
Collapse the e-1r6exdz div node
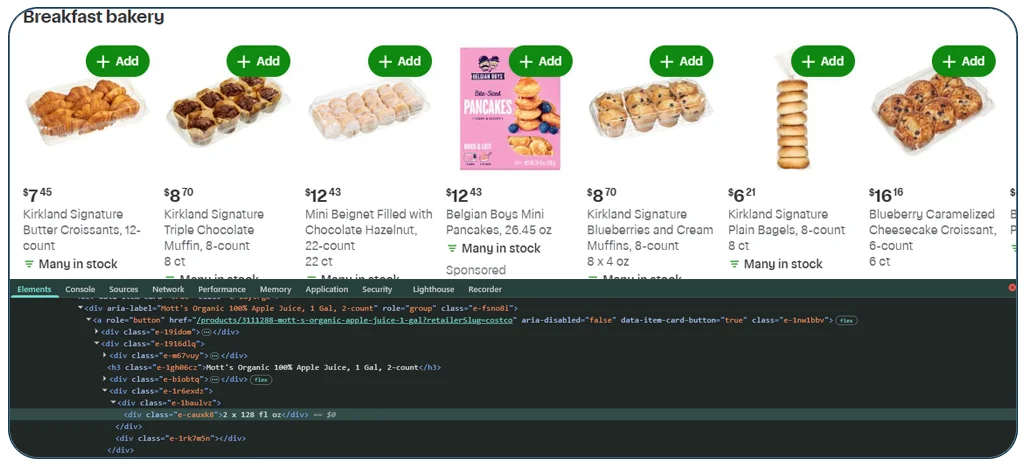104,391
